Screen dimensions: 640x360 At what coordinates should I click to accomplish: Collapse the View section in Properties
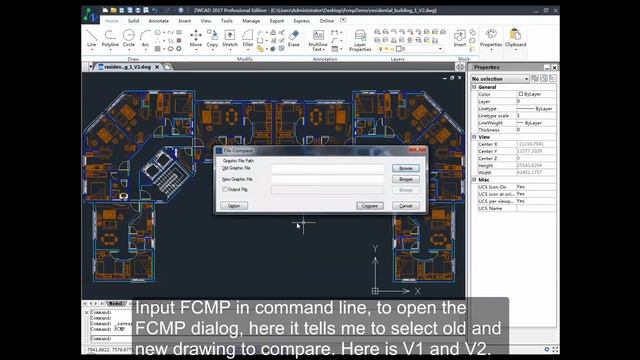474,137
